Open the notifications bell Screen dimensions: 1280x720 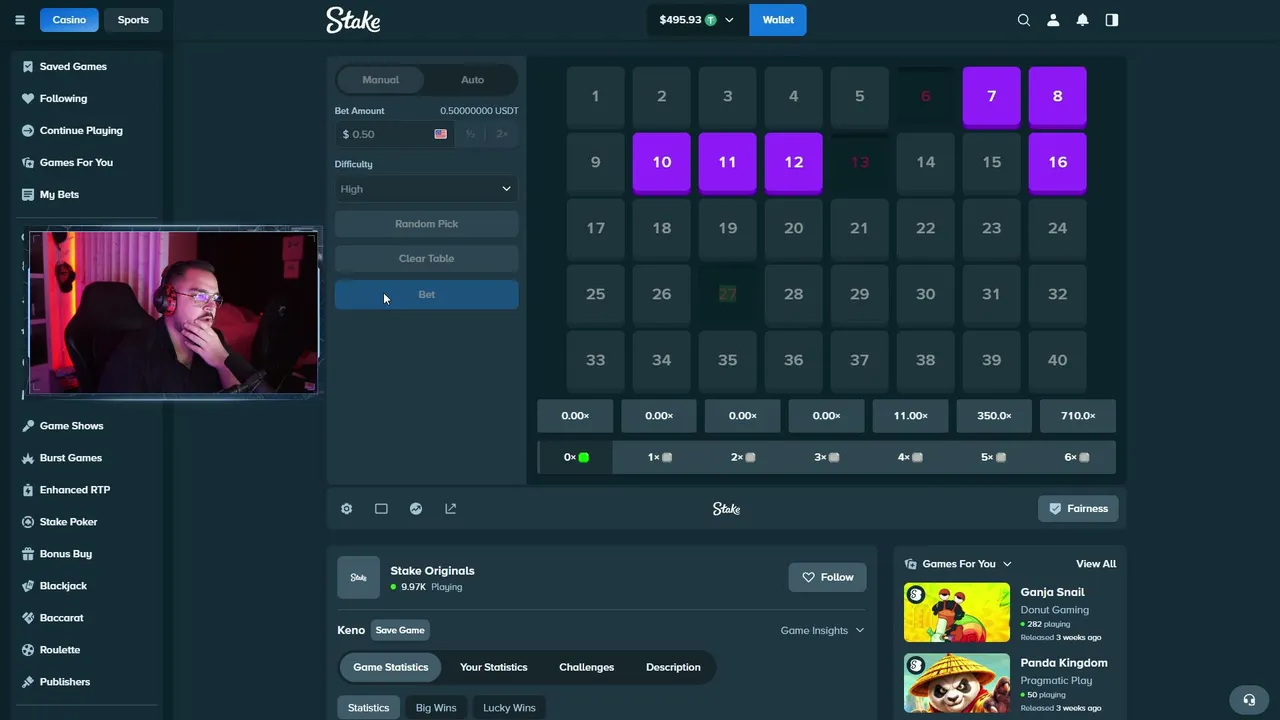click(x=1082, y=20)
